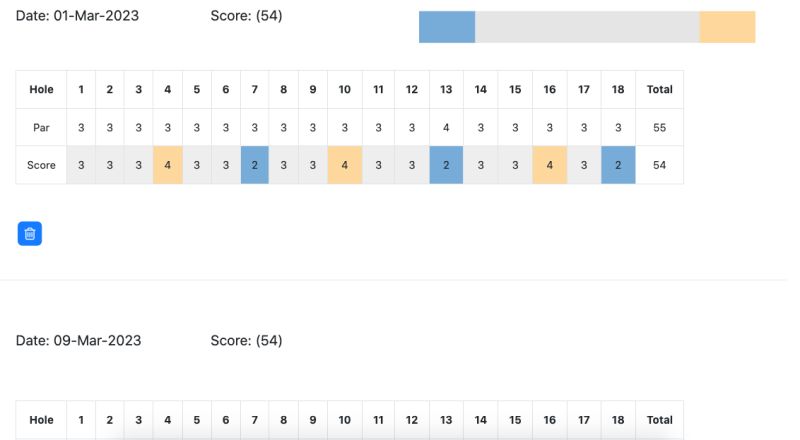Select hole 13 score cell showing 2
Image resolution: width=800 pixels, height=440 pixels.
click(446, 165)
